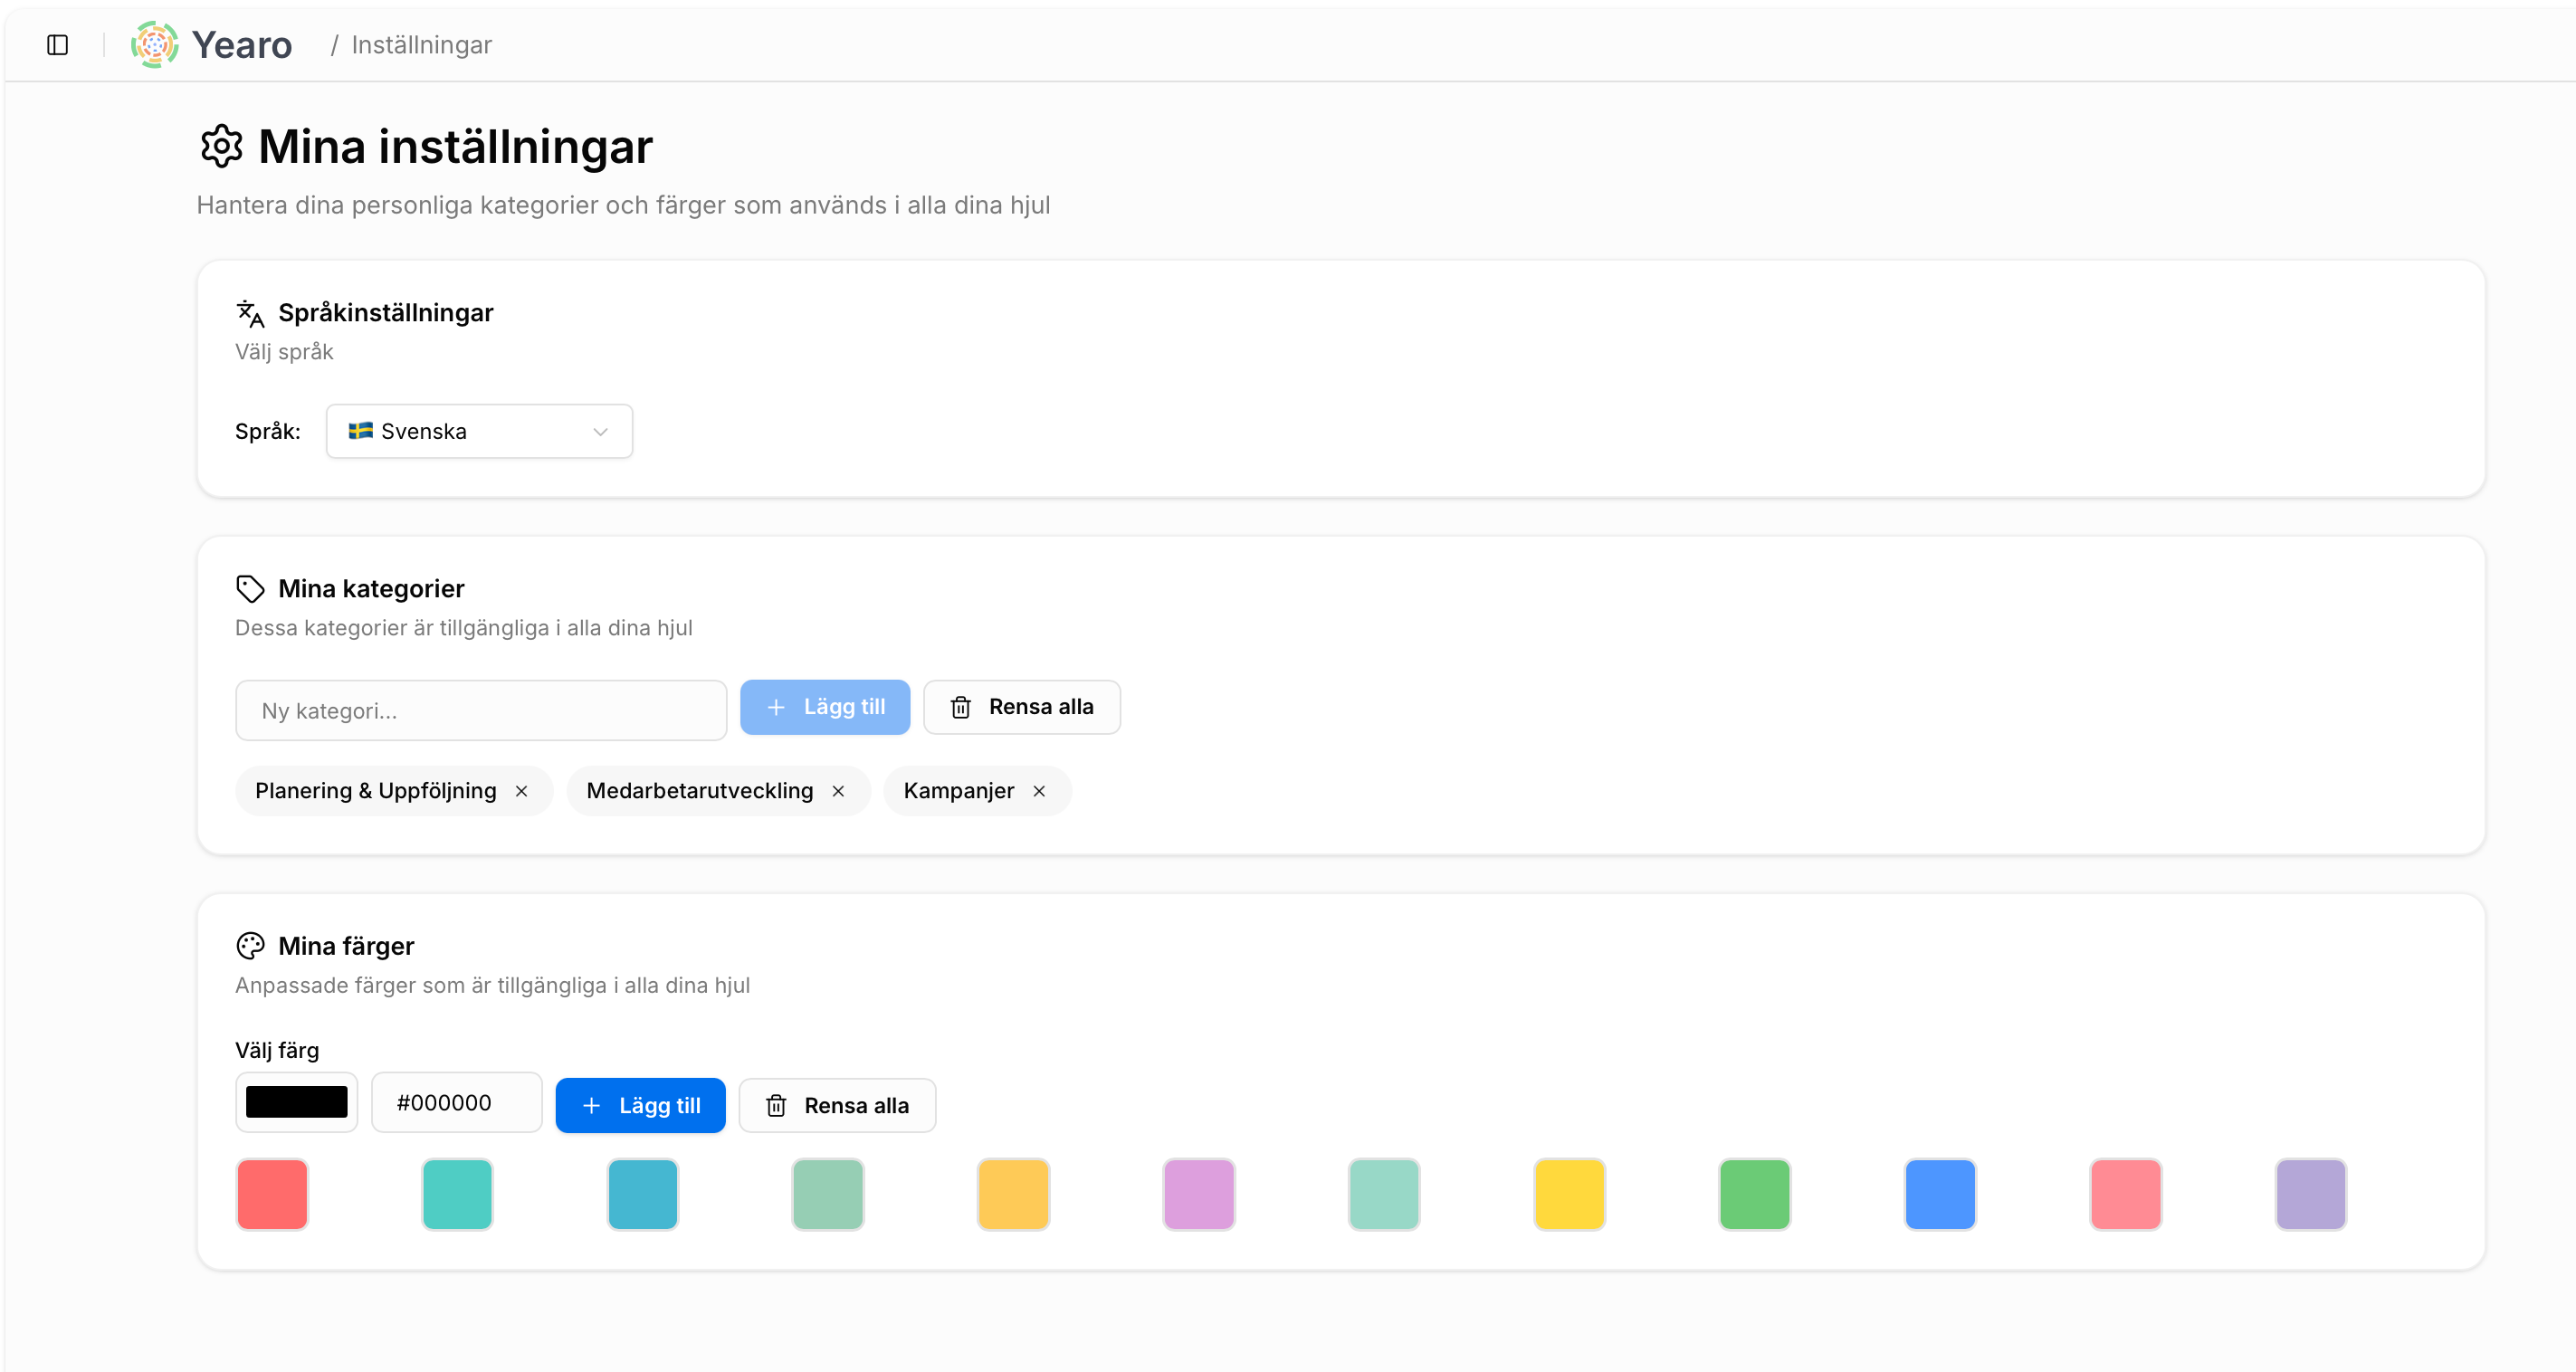Click the tag icon beside Mina kategorier
The width and height of the screenshot is (2576, 1372).
(250, 589)
